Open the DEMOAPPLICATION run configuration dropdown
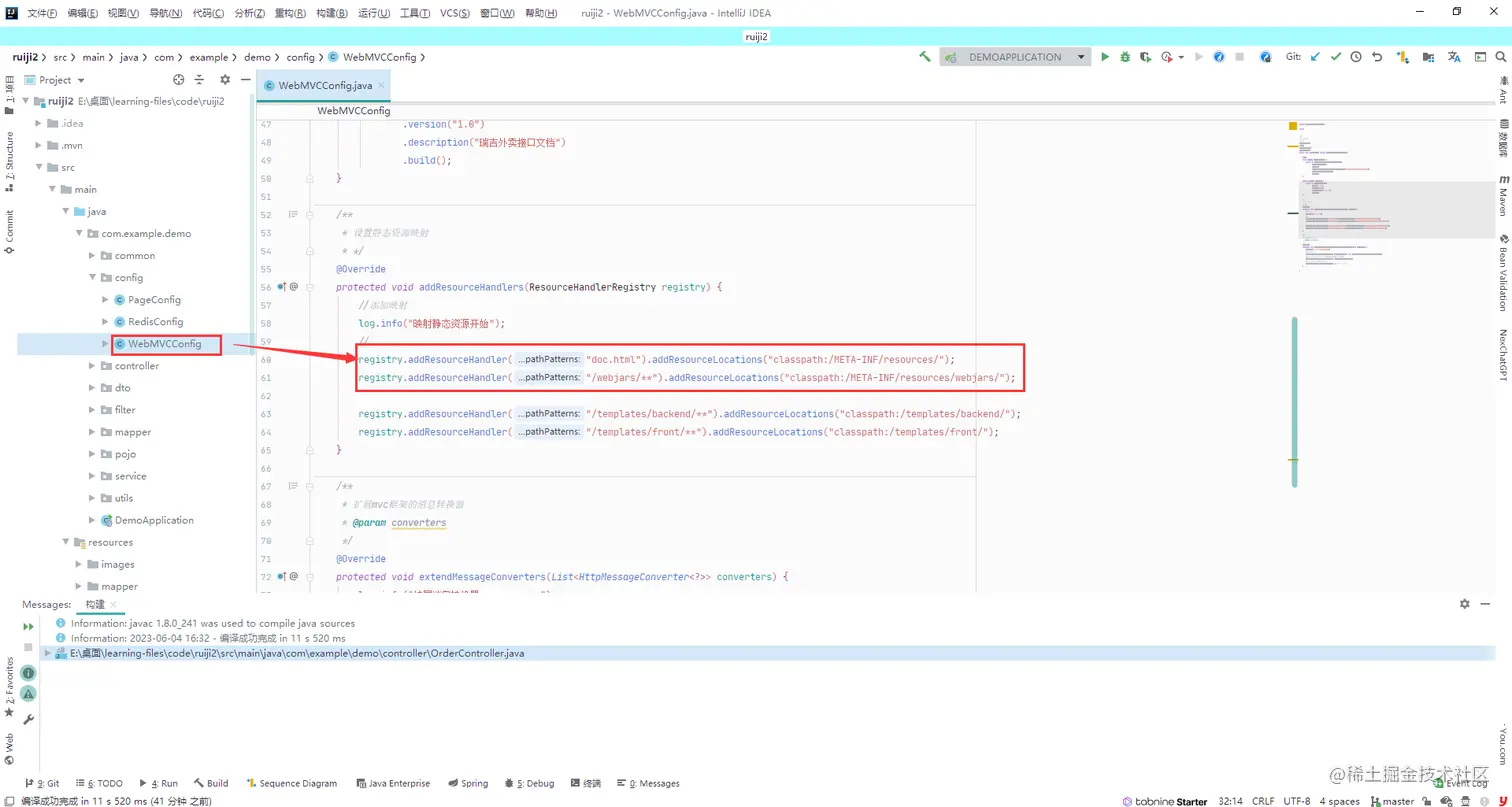Image resolution: width=1512 pixels, height=807 pixels. [1015, 57]
